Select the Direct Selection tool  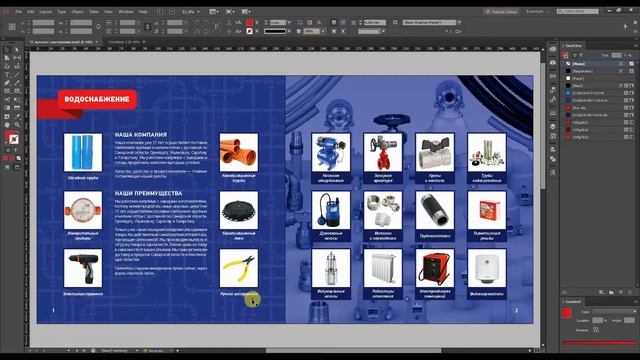click(17, 50)
